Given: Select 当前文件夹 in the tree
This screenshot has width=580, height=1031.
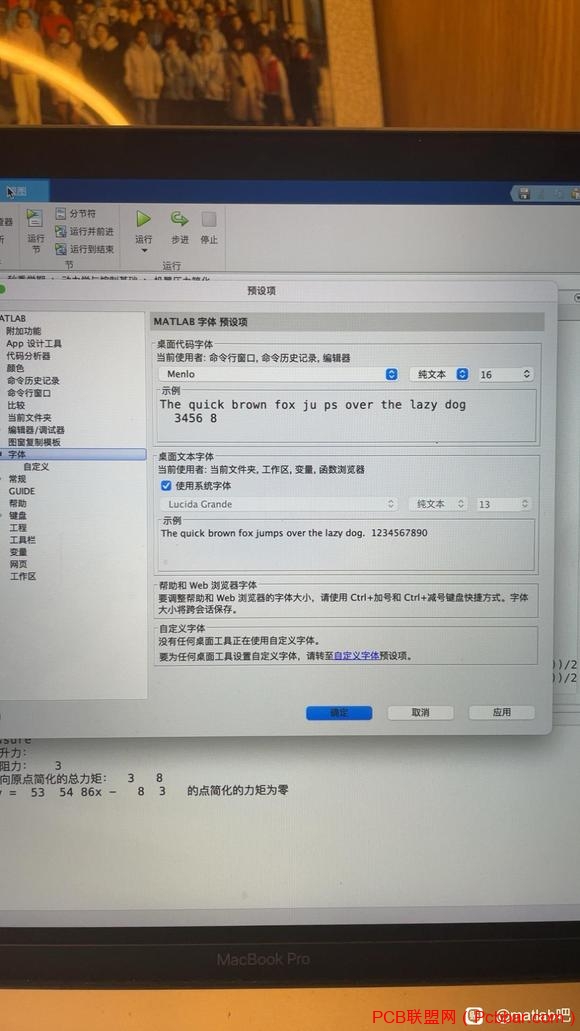Looking at the screenshot, I should [x=29, y=418].
